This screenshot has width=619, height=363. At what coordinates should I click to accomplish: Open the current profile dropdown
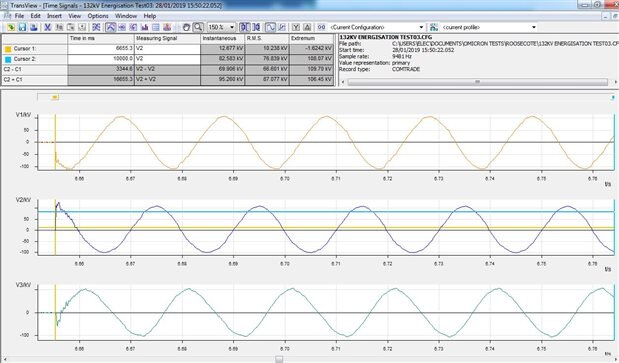[534, 27]
